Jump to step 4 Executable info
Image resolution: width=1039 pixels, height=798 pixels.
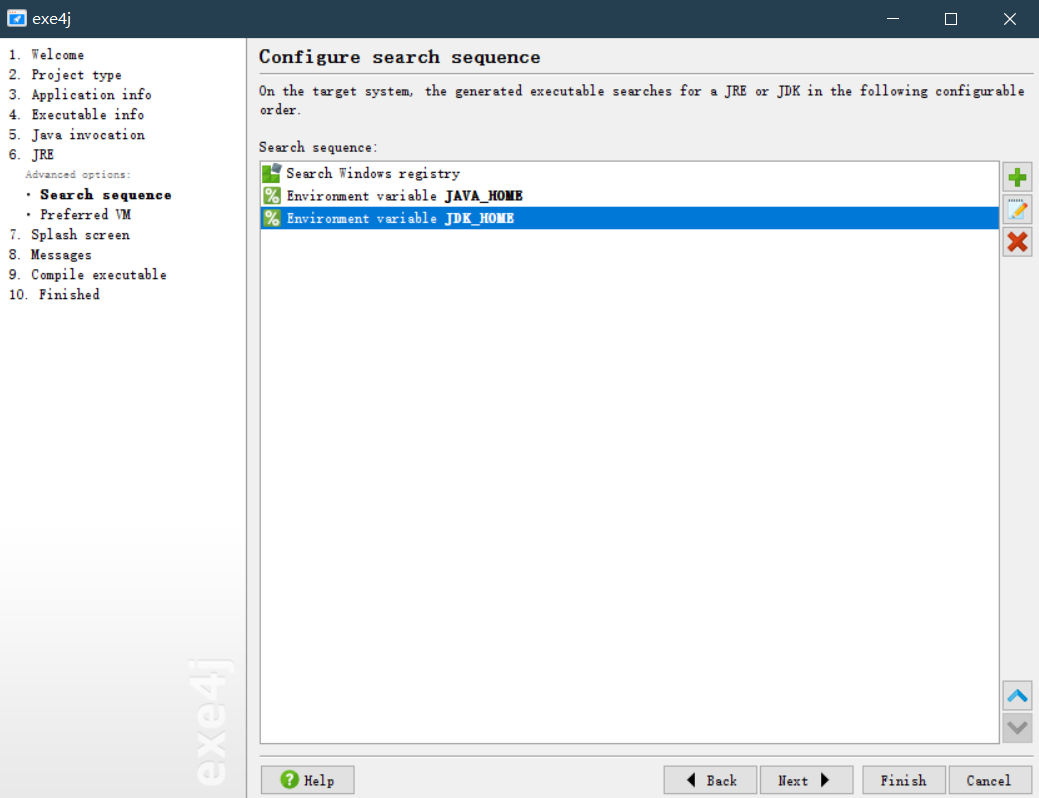click(76, 114)
